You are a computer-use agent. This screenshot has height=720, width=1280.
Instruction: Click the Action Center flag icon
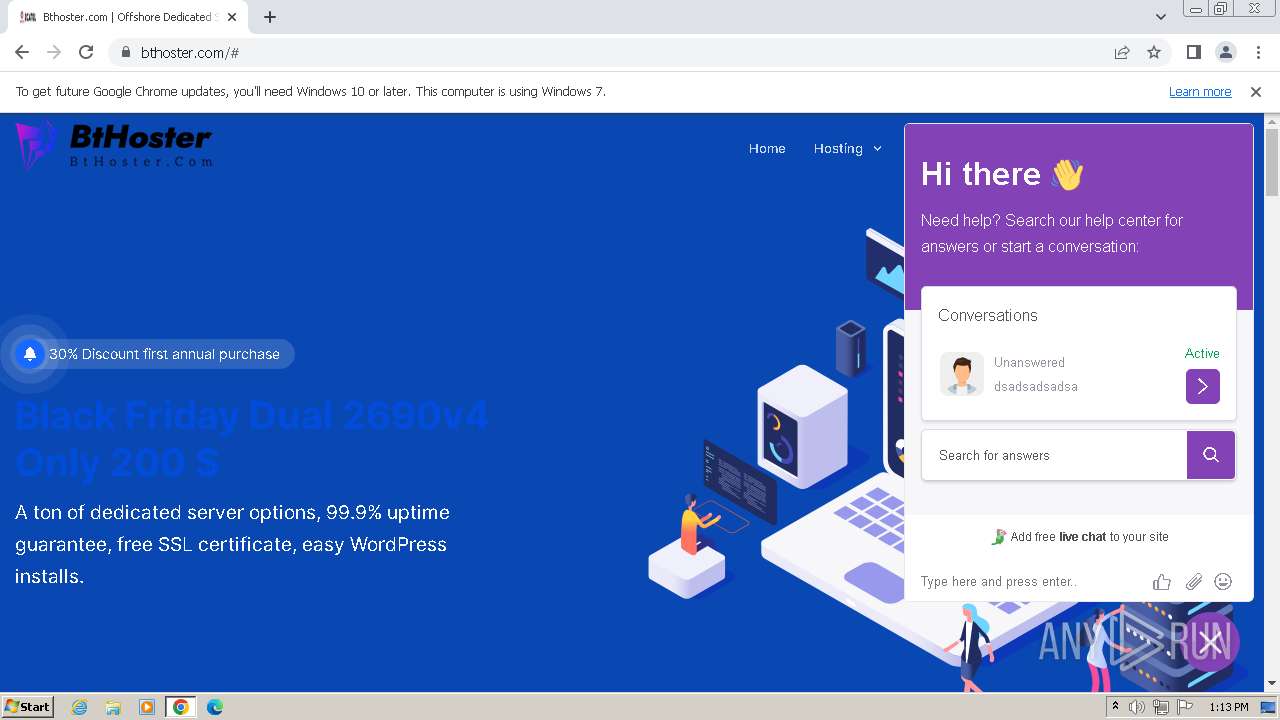[1185, 707]
